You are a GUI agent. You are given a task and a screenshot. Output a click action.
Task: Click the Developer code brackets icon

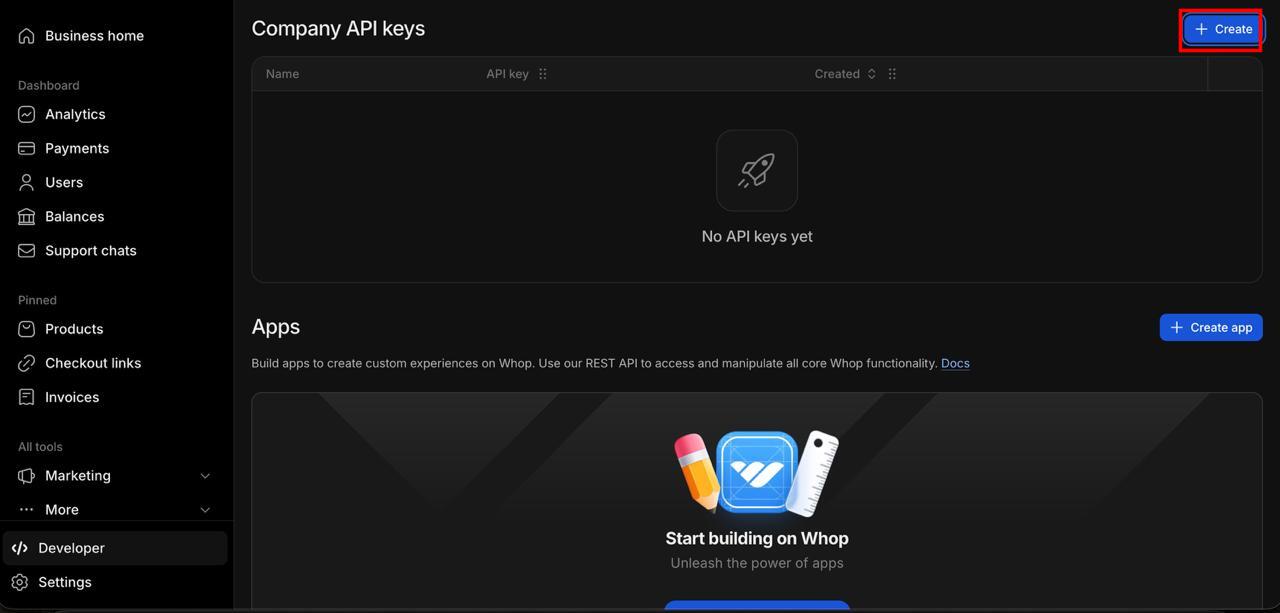[x=20, y=548]
